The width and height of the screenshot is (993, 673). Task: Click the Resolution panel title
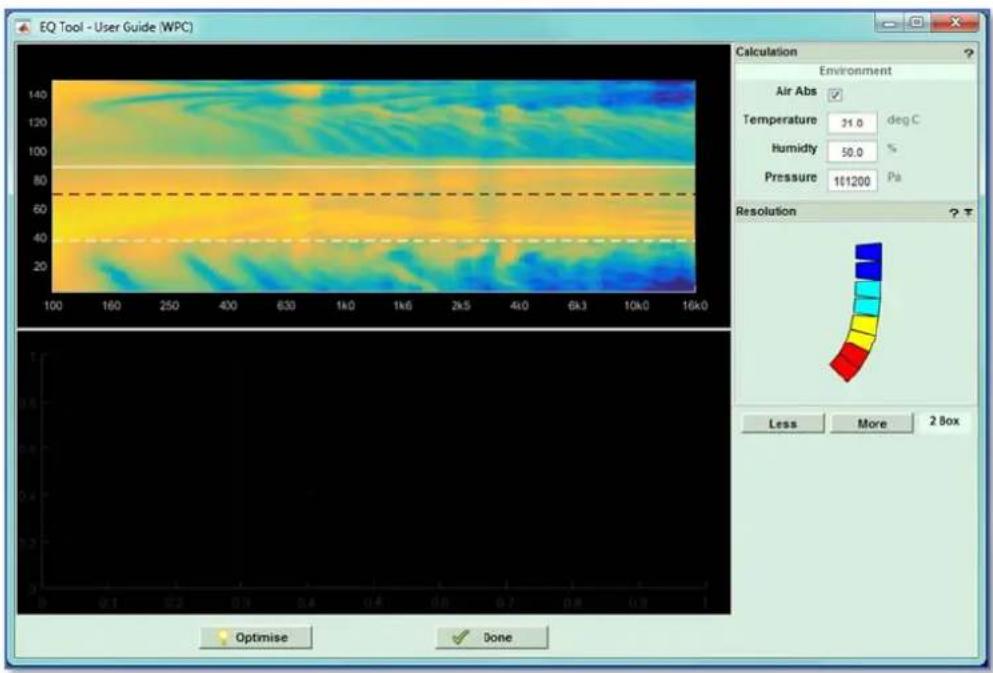[x=766, y=211]
